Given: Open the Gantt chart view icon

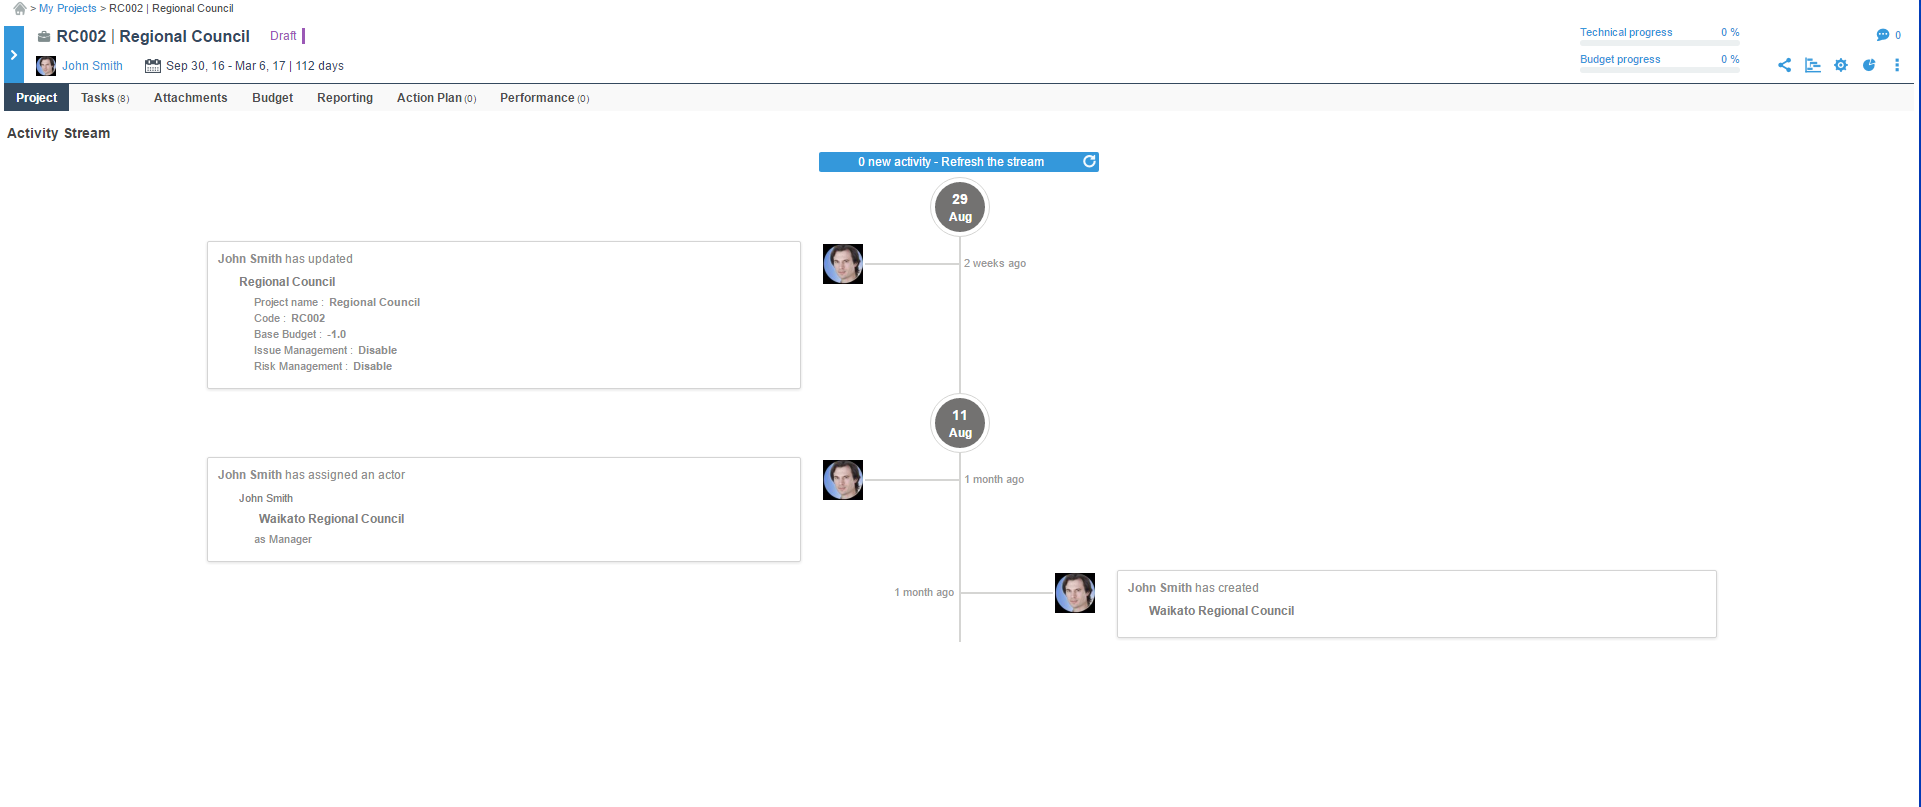Looking at the screenshot, I should (x=1812, y=65).
